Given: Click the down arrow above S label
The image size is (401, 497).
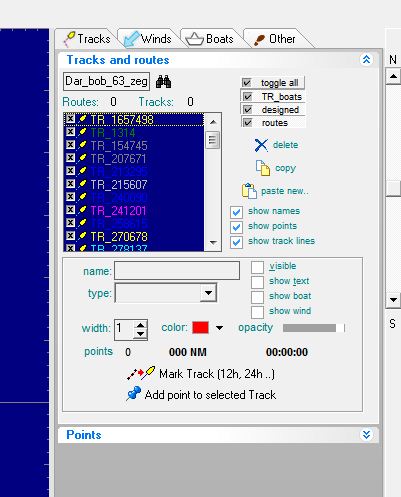Looking at the screenshot, I should pyautogui.click(x=393, y=300).
